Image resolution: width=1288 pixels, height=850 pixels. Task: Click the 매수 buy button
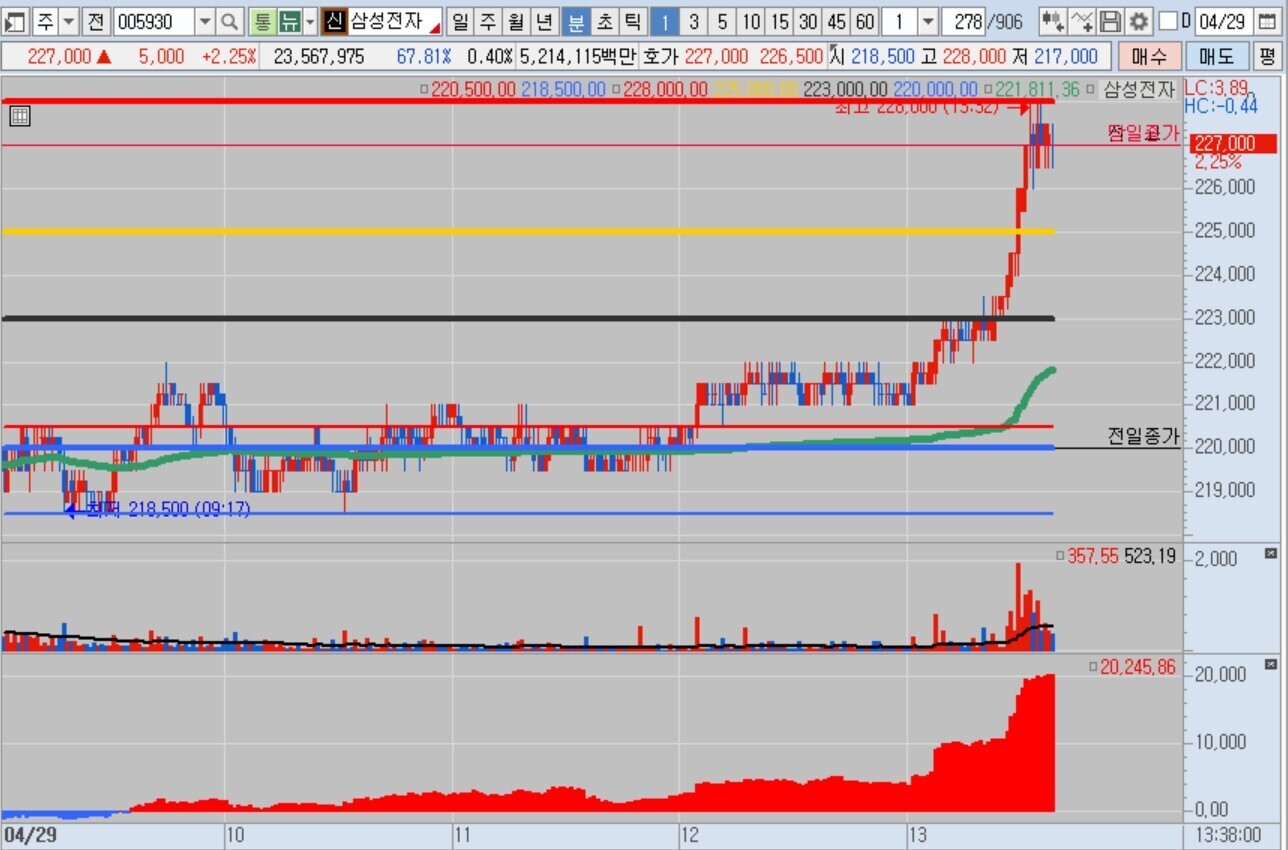point(1148,57)
